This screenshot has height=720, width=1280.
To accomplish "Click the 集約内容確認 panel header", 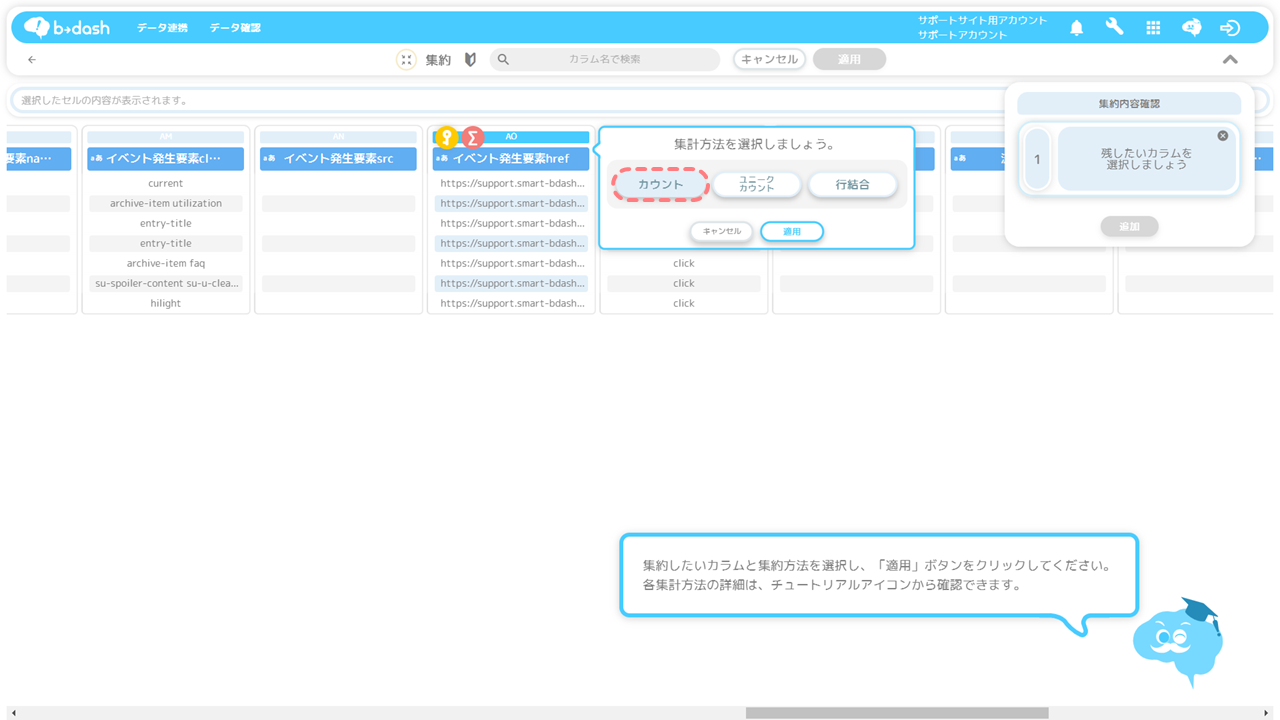I will [1129, 104].
